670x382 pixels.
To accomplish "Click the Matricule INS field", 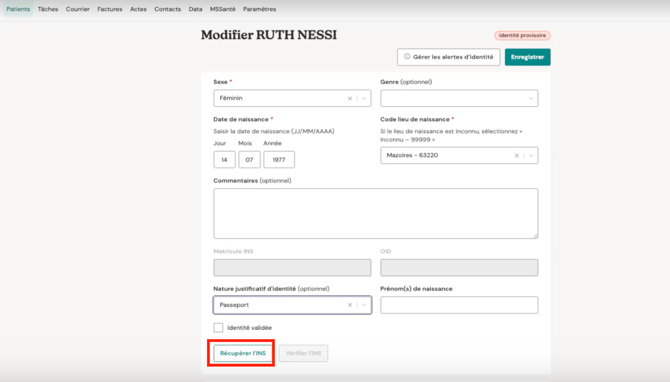I will pos(292,267).
